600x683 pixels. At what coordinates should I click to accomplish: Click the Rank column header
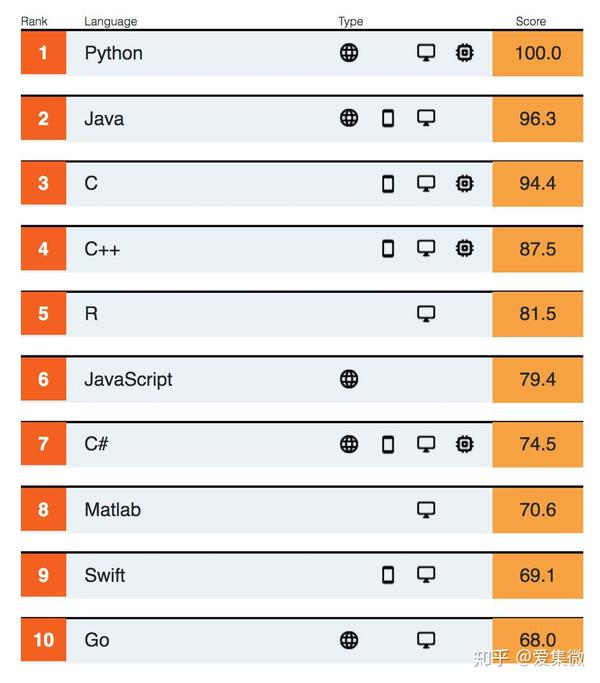point(34,21)
